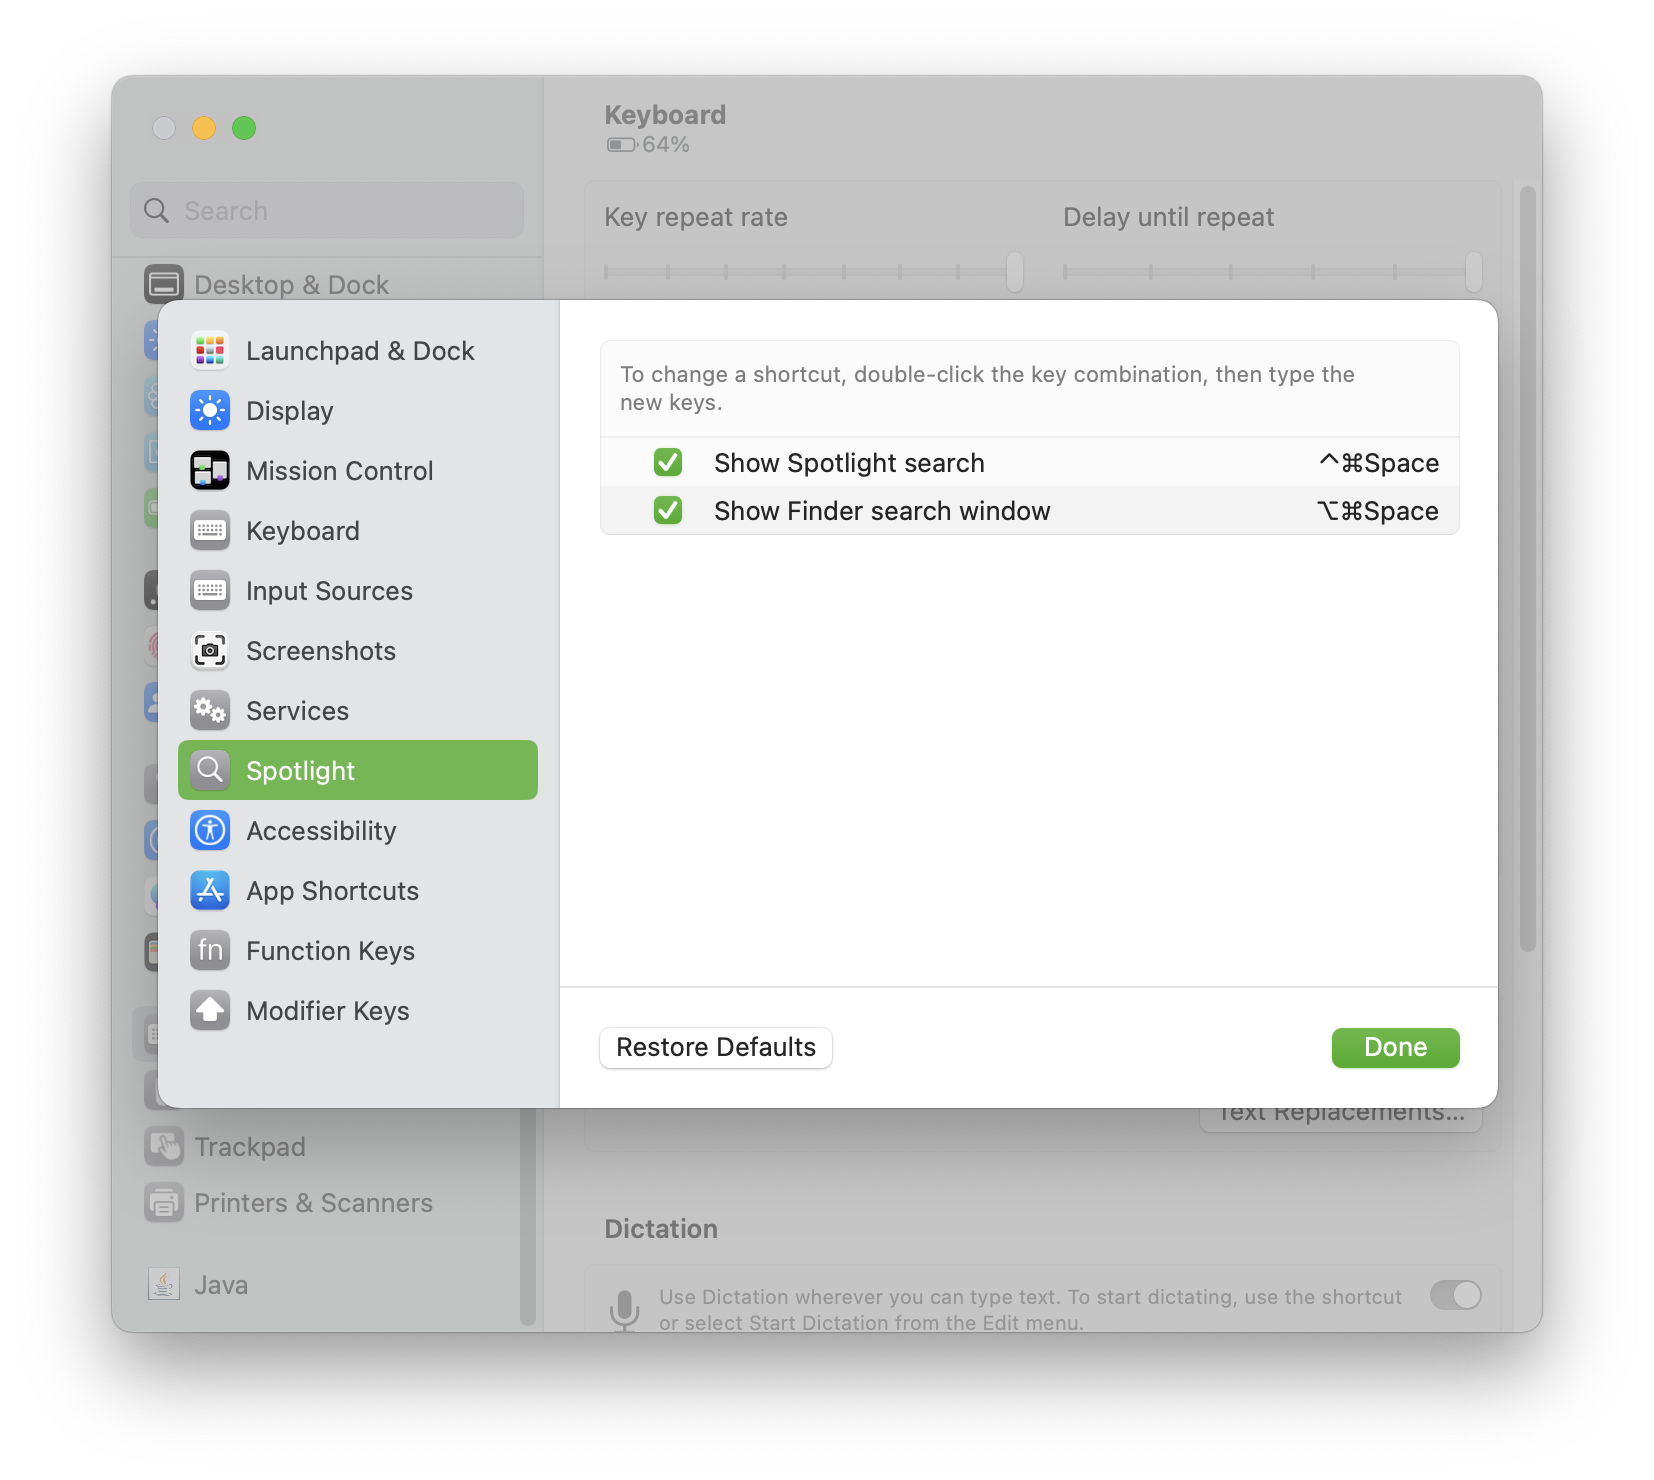Select Launchpad & Dock category
The width and height of the screenshot is (1654, 1480).
[358, 351]
